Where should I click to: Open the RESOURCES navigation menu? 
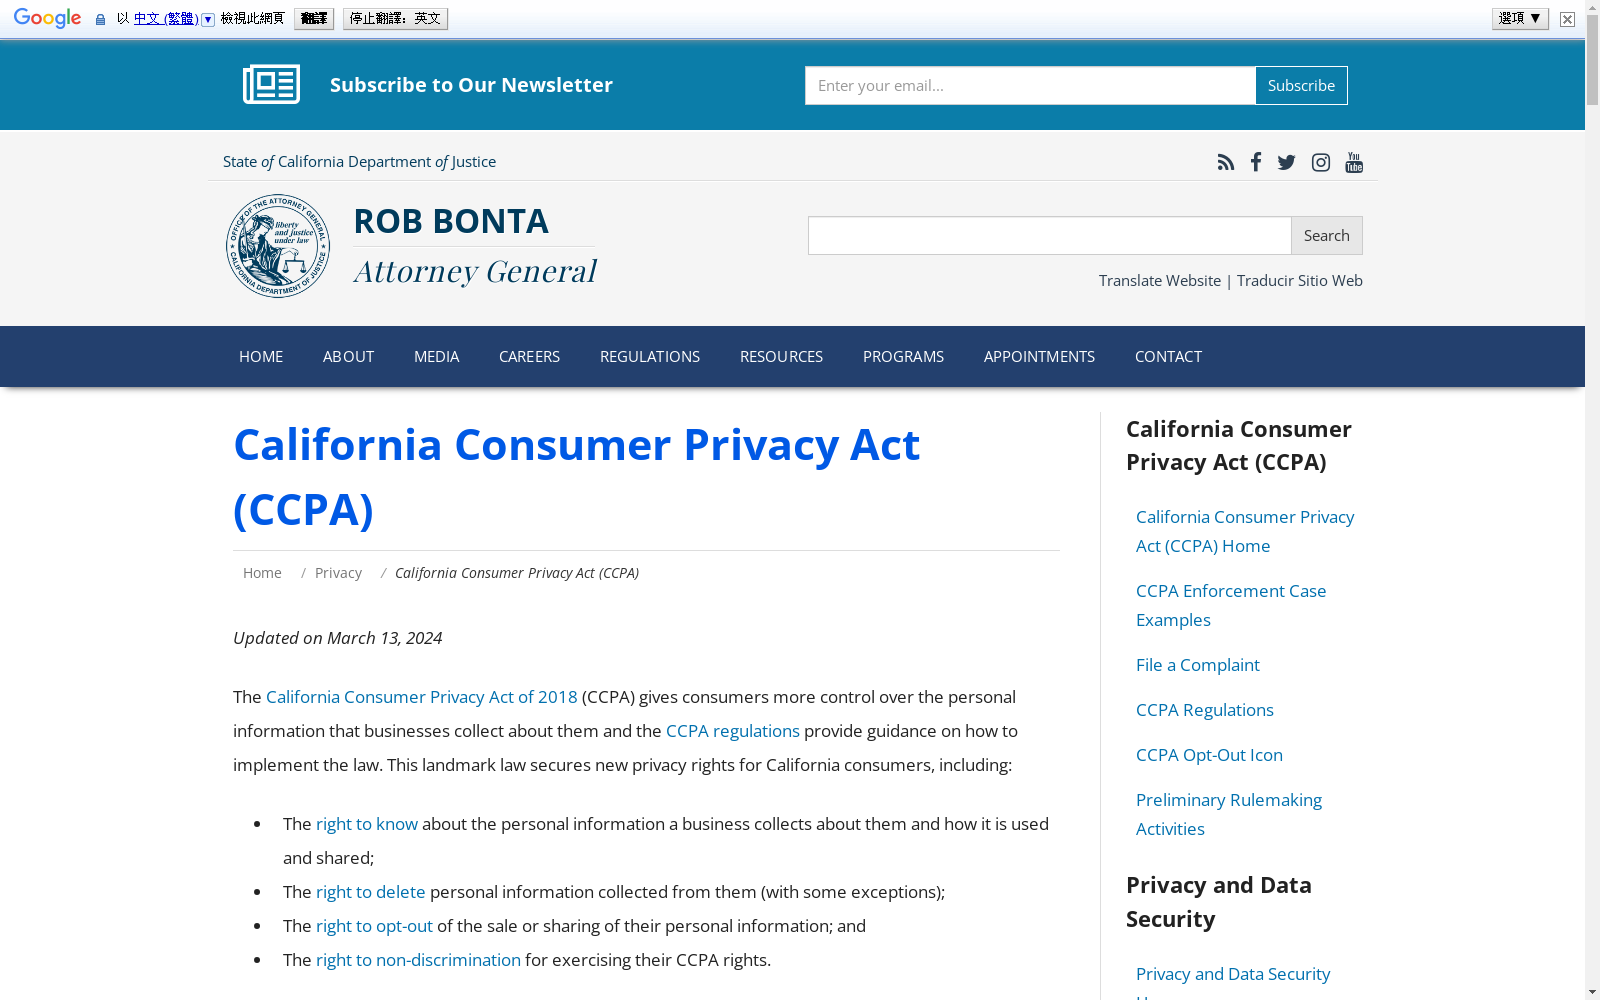(x=781, y=357)
